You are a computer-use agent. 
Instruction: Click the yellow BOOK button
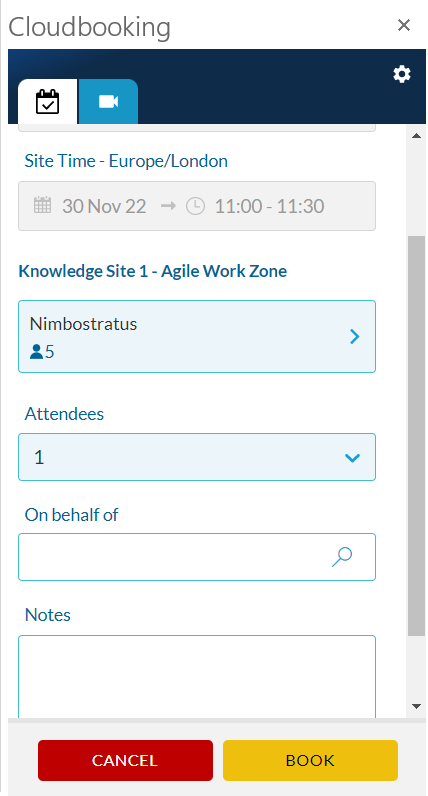tap(310, 760)
